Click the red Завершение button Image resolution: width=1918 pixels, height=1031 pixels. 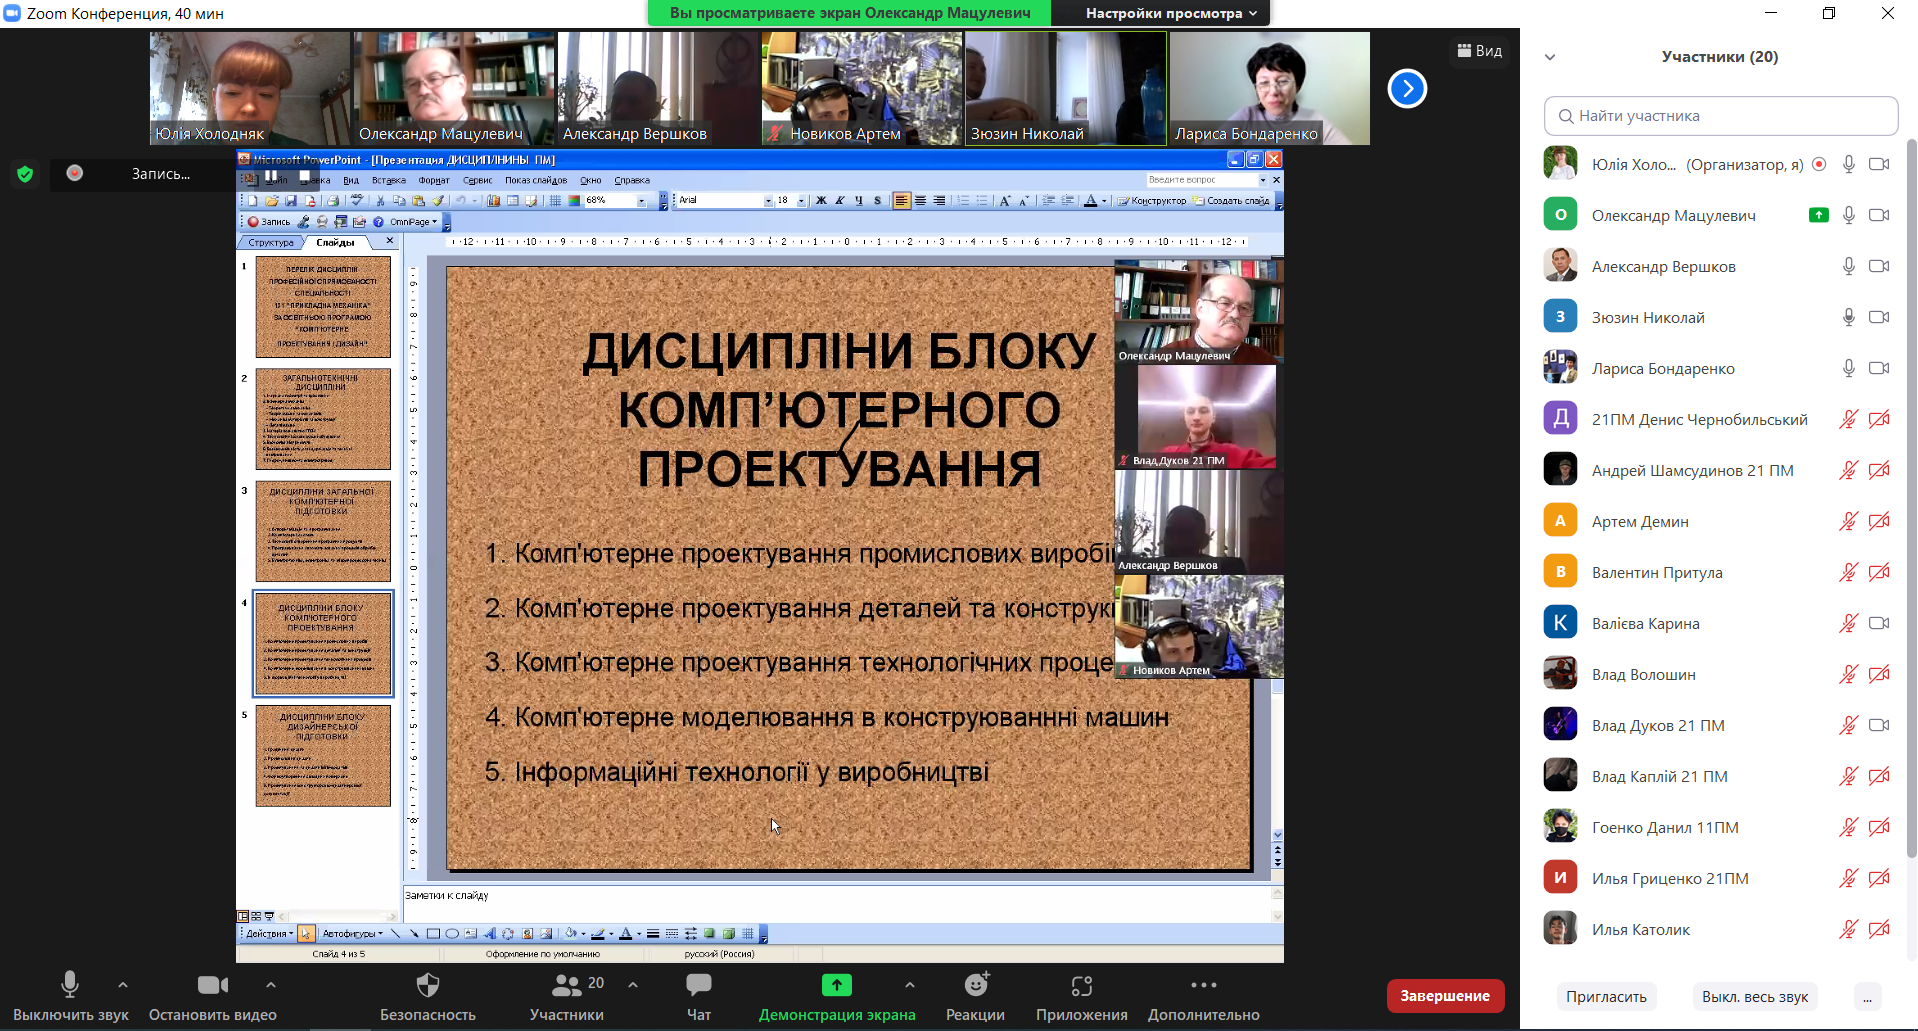1444,996
